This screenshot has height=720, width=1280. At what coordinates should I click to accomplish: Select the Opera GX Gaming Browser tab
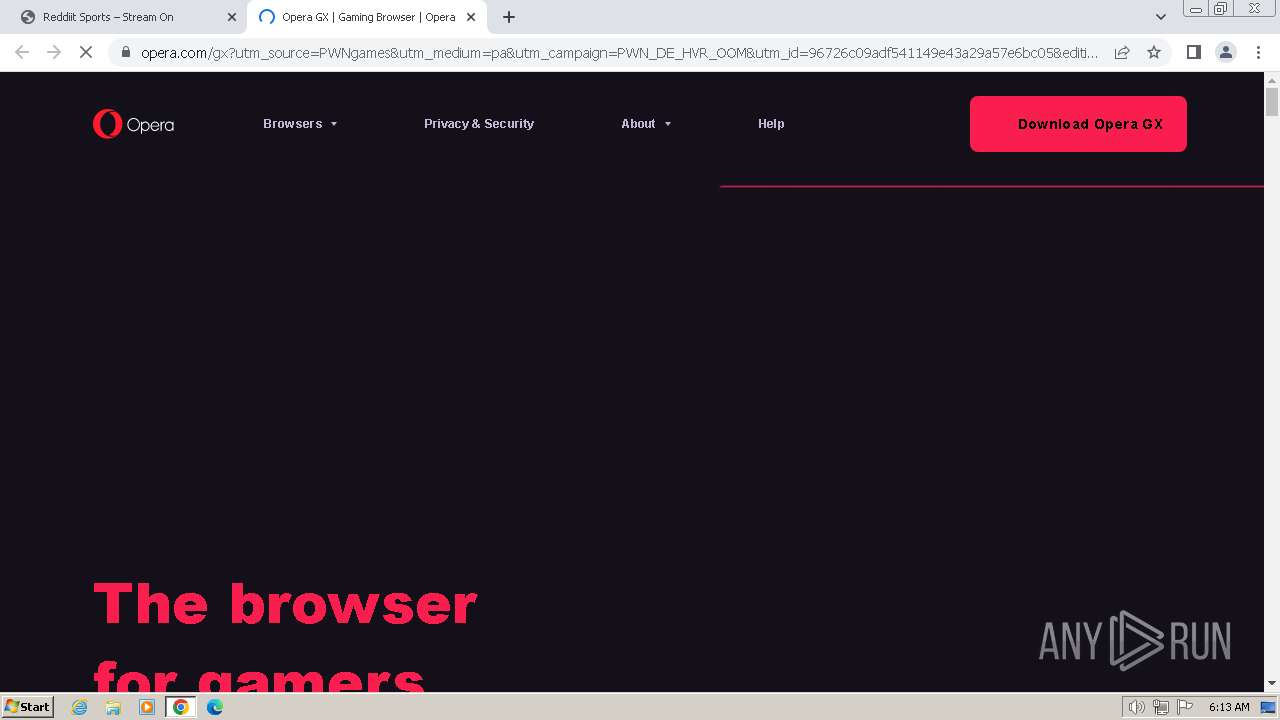pos(368,17)
